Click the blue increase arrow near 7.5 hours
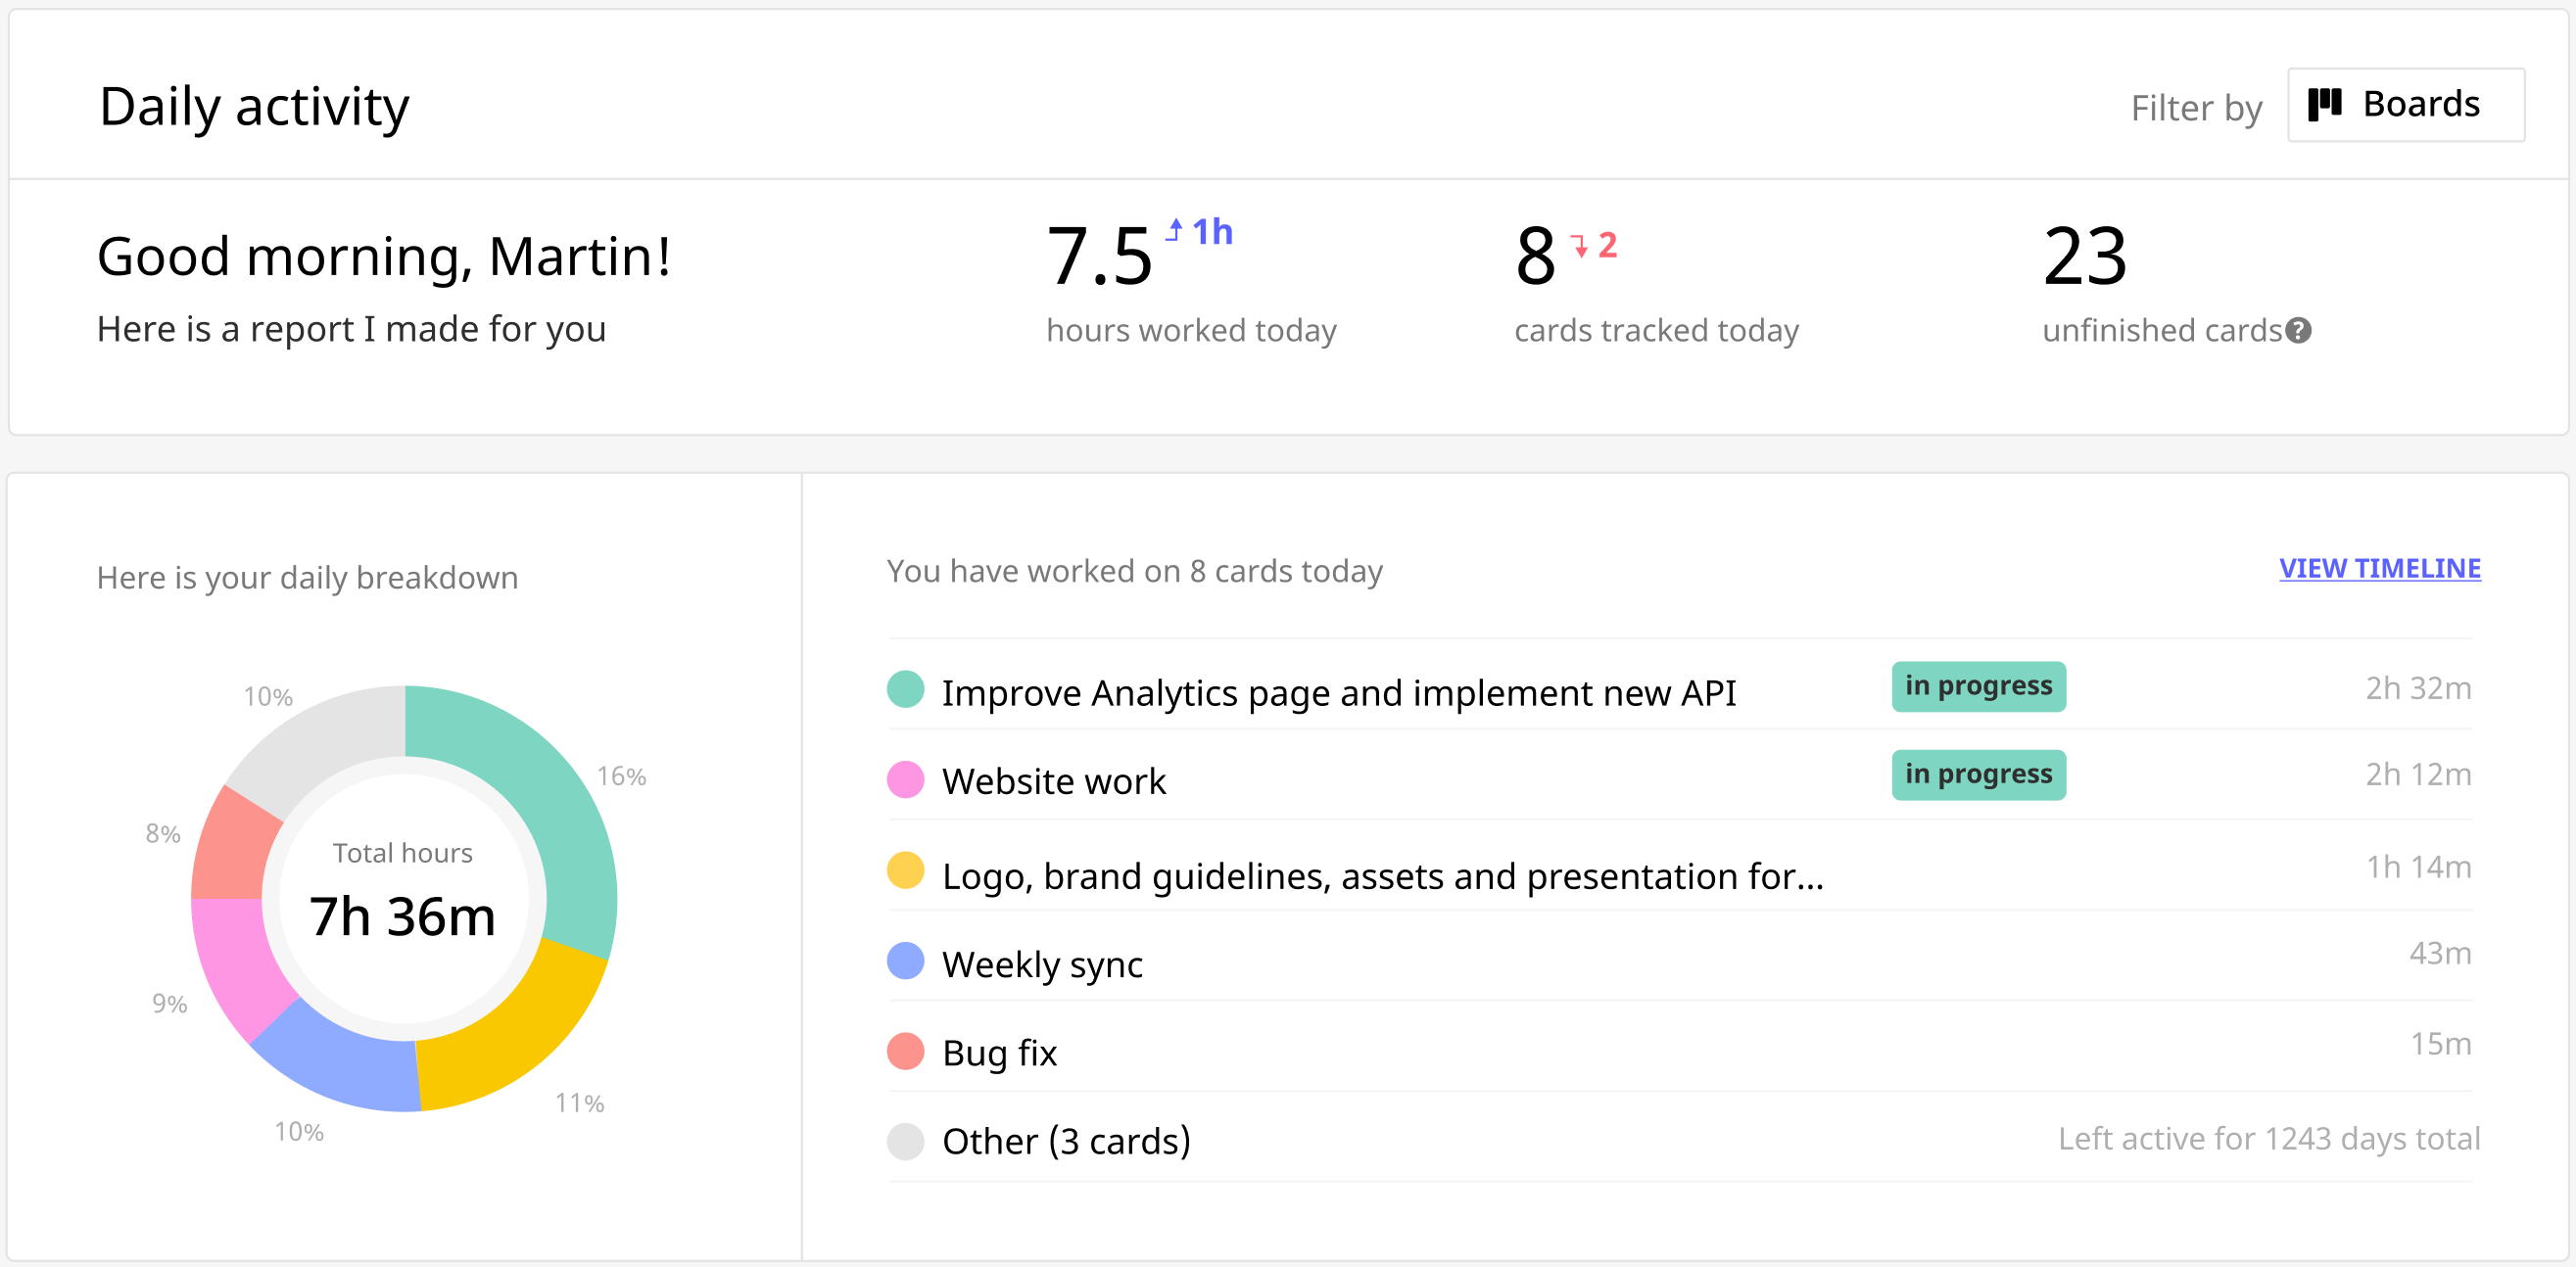 pyautogui.click(x=1176, y=232)
